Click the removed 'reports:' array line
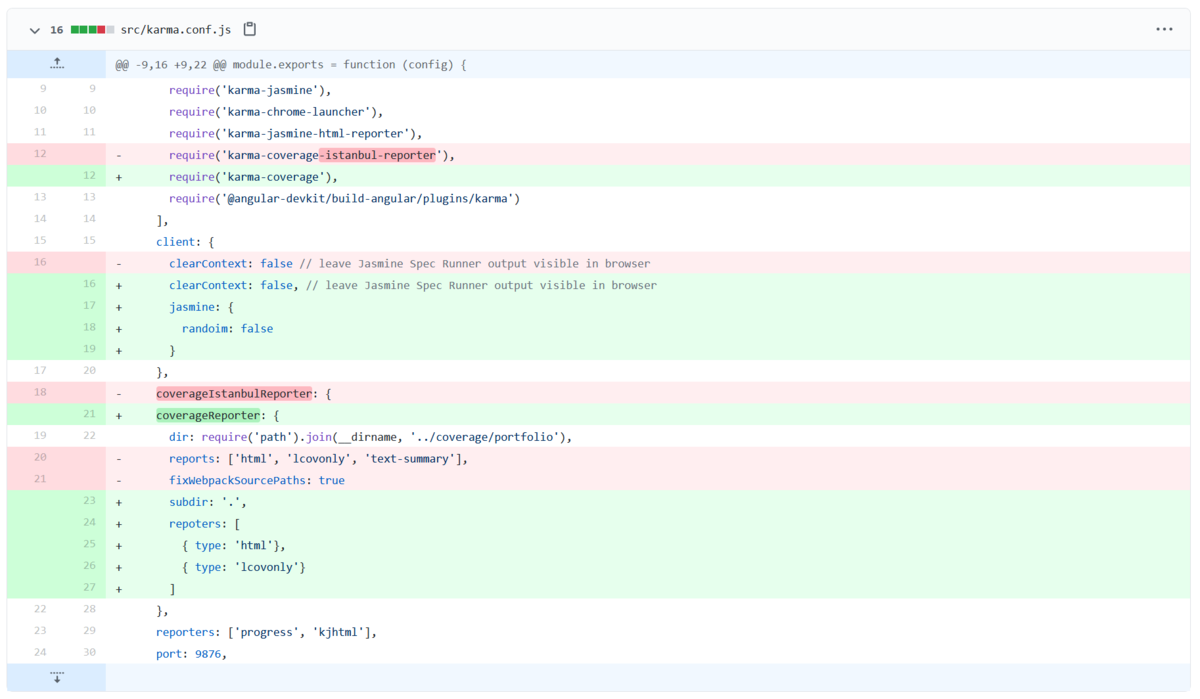Screen dimensions: 1200x699 pyautogui.click(x=648, y=459)
